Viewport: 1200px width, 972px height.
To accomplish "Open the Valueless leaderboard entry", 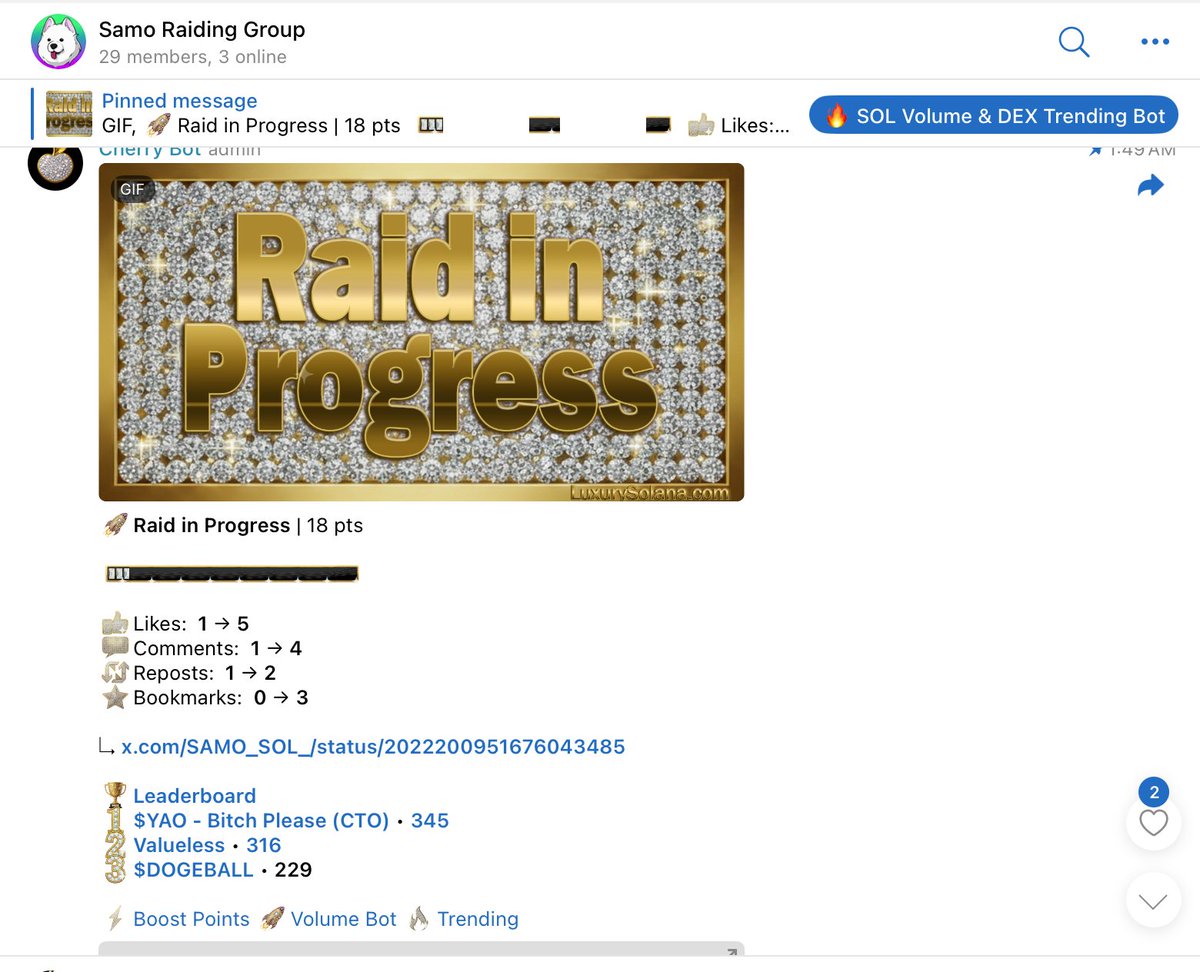I will pyautogui.click(x=179, y=845).
